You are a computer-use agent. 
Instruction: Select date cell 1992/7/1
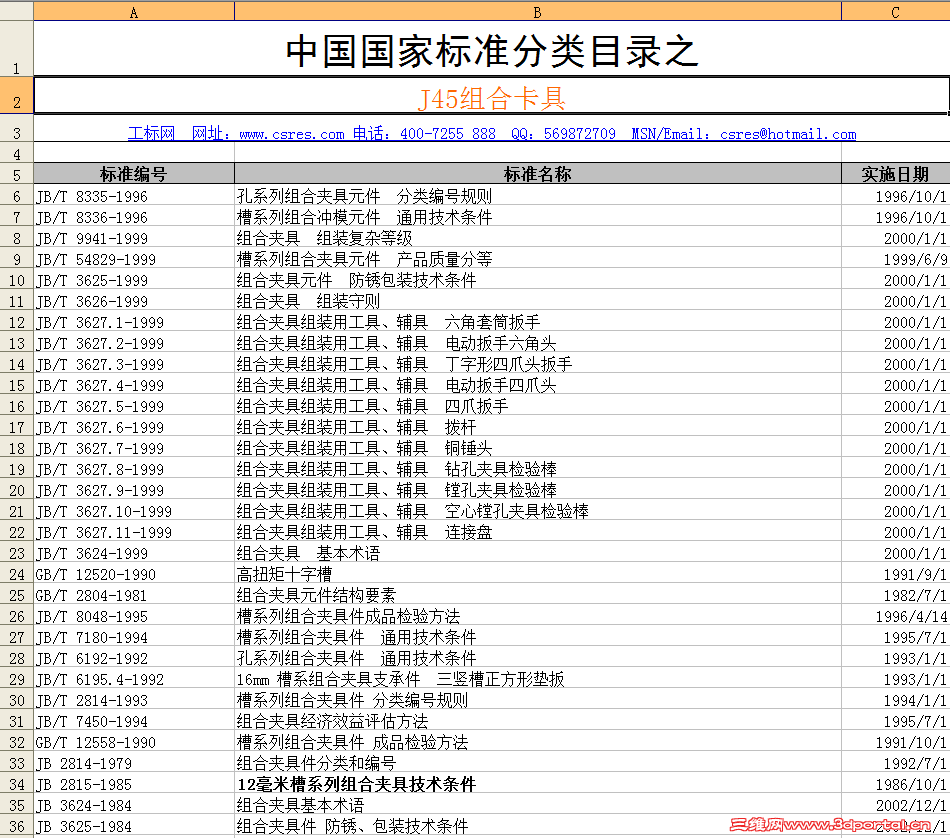click(x=895, y=763)
